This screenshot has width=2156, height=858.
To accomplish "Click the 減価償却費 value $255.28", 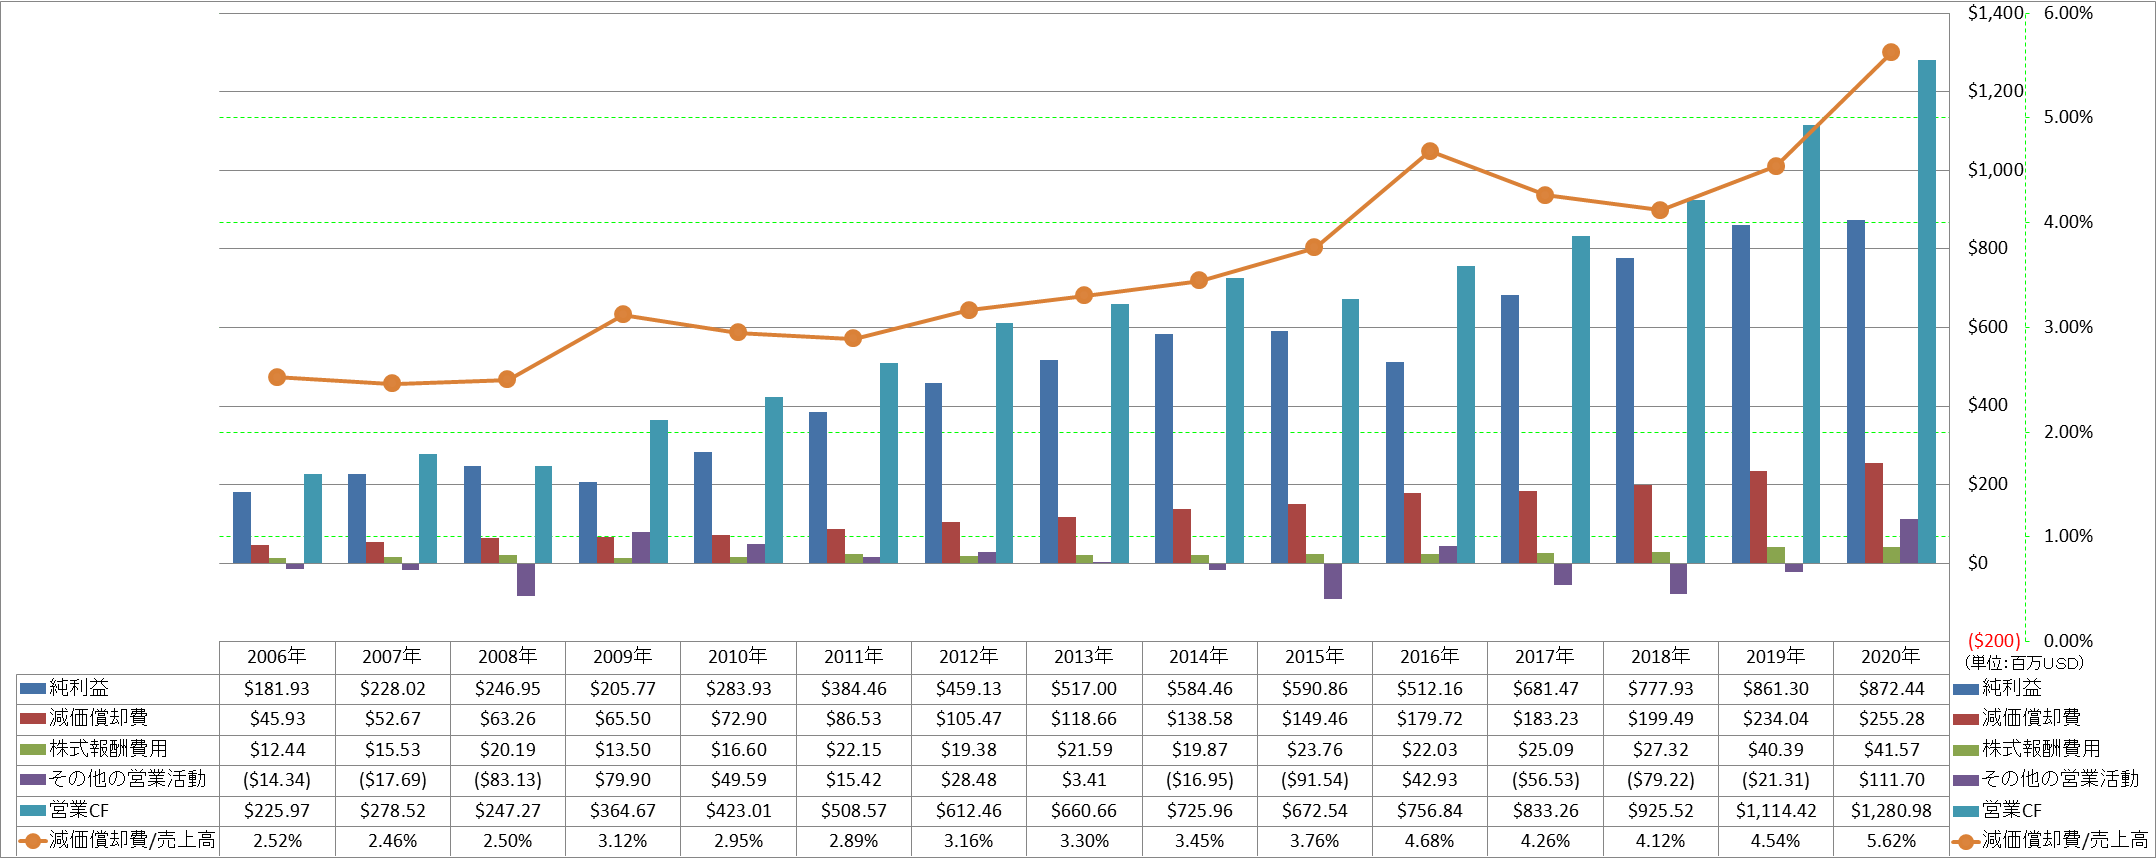I will 1890,719.
